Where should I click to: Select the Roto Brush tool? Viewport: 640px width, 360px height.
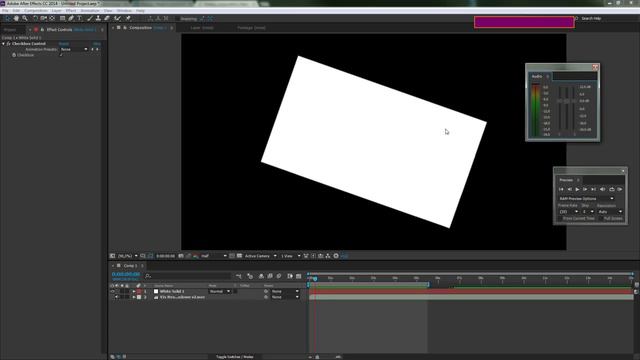pyautogui.click(x=118, y=18)
